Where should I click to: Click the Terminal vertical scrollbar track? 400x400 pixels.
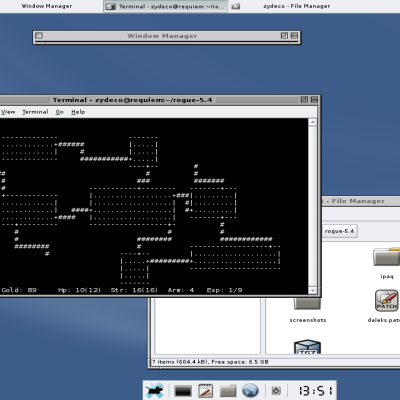point(313,206)
